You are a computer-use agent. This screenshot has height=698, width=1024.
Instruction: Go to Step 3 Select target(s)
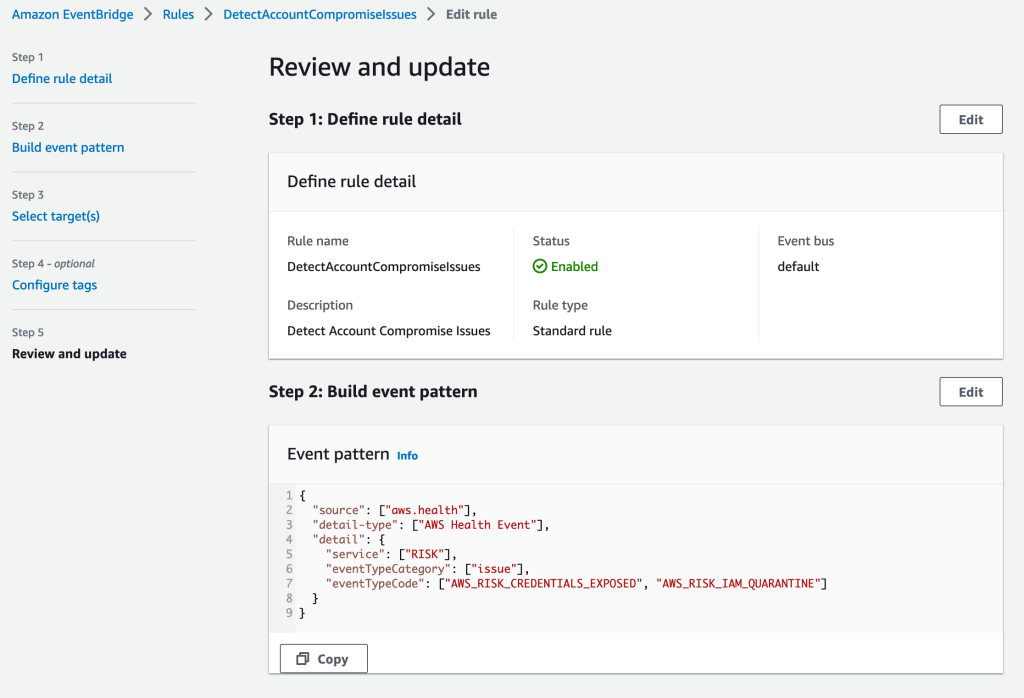[x=56, y=216]
